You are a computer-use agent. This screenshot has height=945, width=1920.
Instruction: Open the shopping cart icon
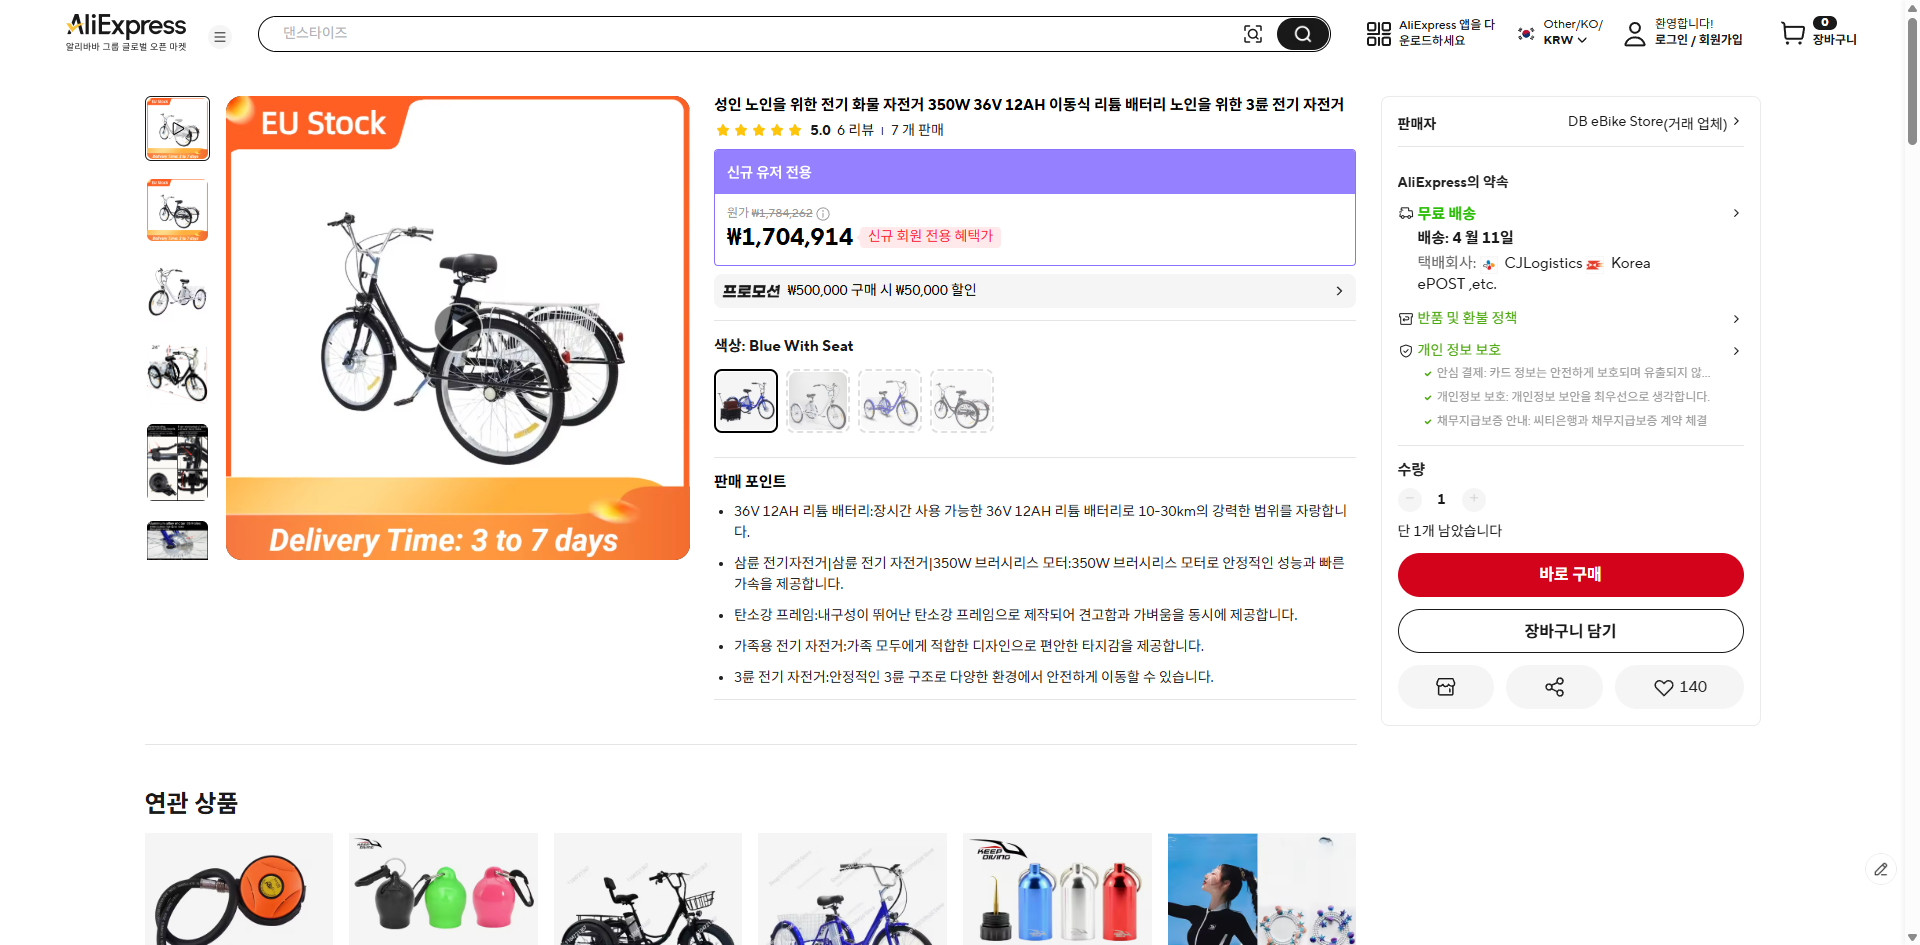[1793, 33]
